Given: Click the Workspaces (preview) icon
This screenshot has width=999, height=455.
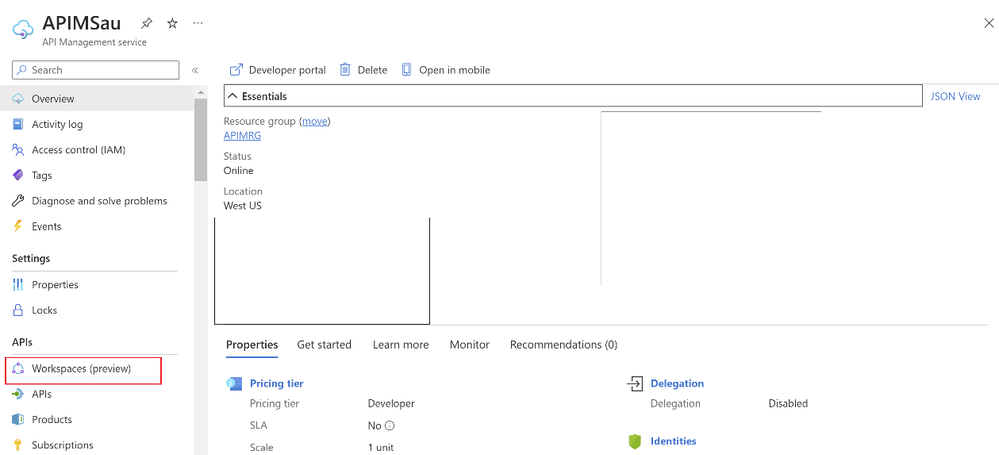Looking at the screenshot, I should click(18, 368).
